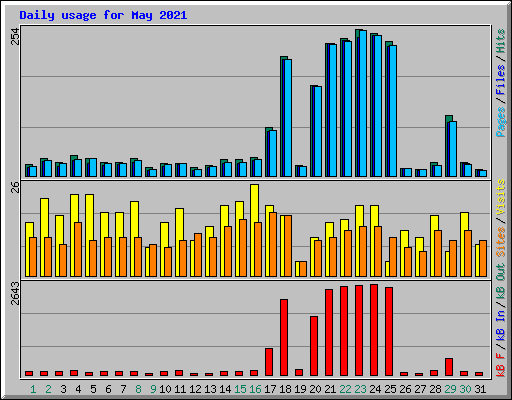Select day label 7 on the x-axis
The height and width of the screenshot is (400, 512).
click(123, 389)
